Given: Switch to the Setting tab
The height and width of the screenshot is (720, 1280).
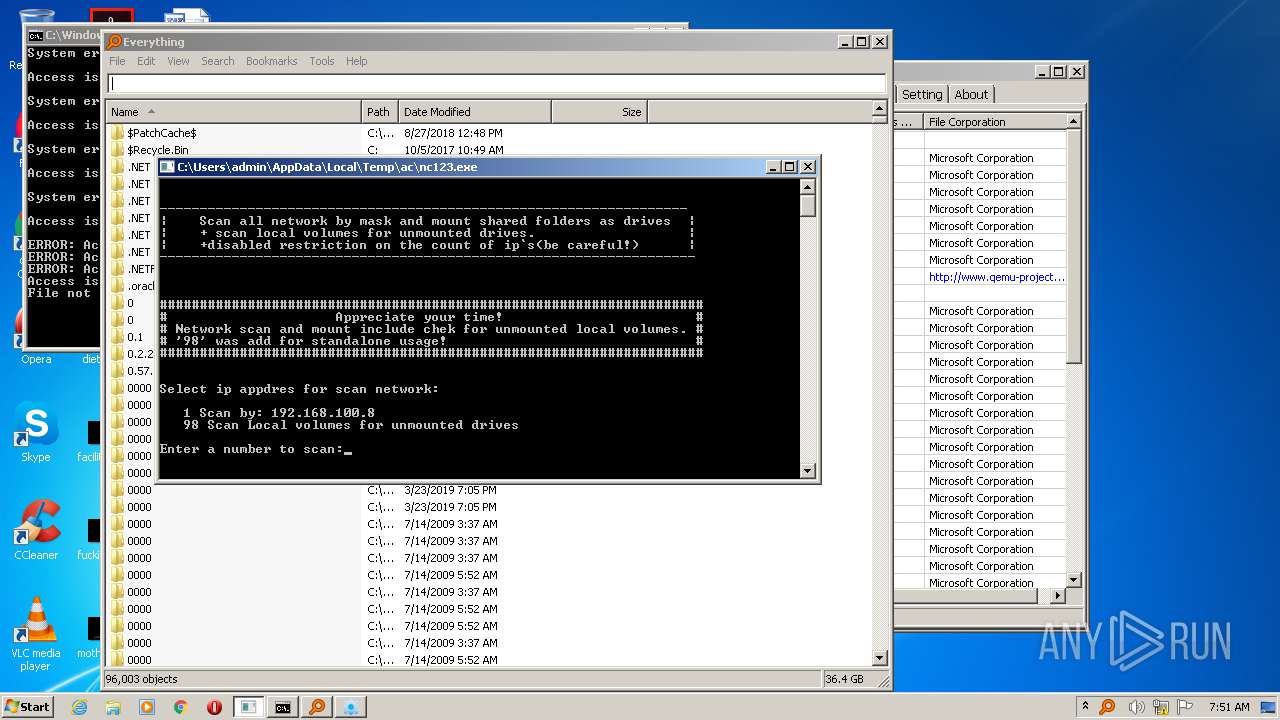Looking at the screenshot, I should 922,94.
